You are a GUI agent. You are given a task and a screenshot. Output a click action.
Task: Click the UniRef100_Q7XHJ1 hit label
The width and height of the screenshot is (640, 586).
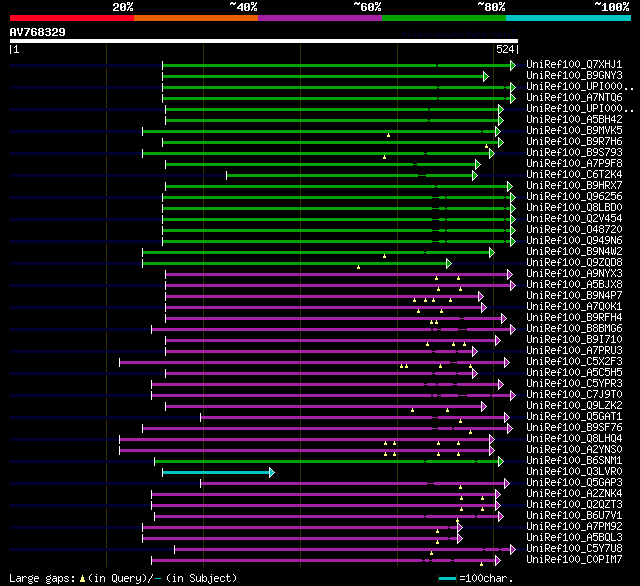pos(574,64)
